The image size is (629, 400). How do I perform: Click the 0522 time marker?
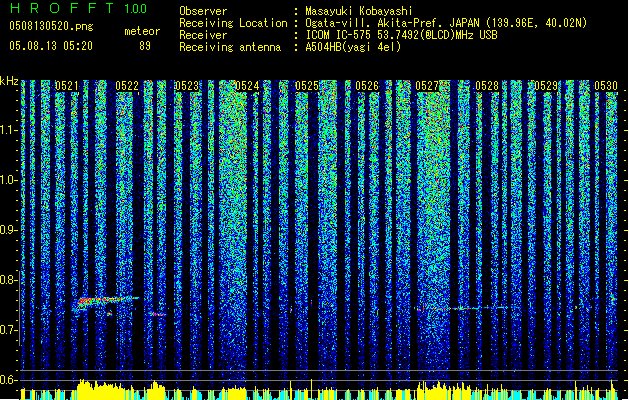[127, 86]
